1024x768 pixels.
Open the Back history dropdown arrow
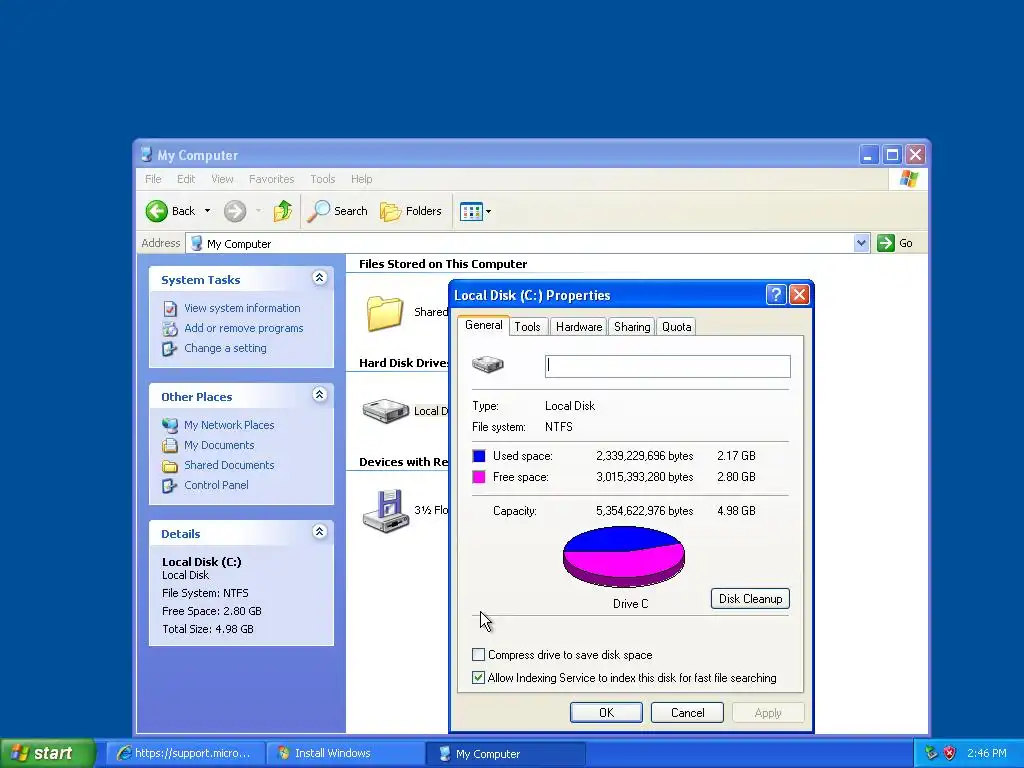tap(208, 211)
